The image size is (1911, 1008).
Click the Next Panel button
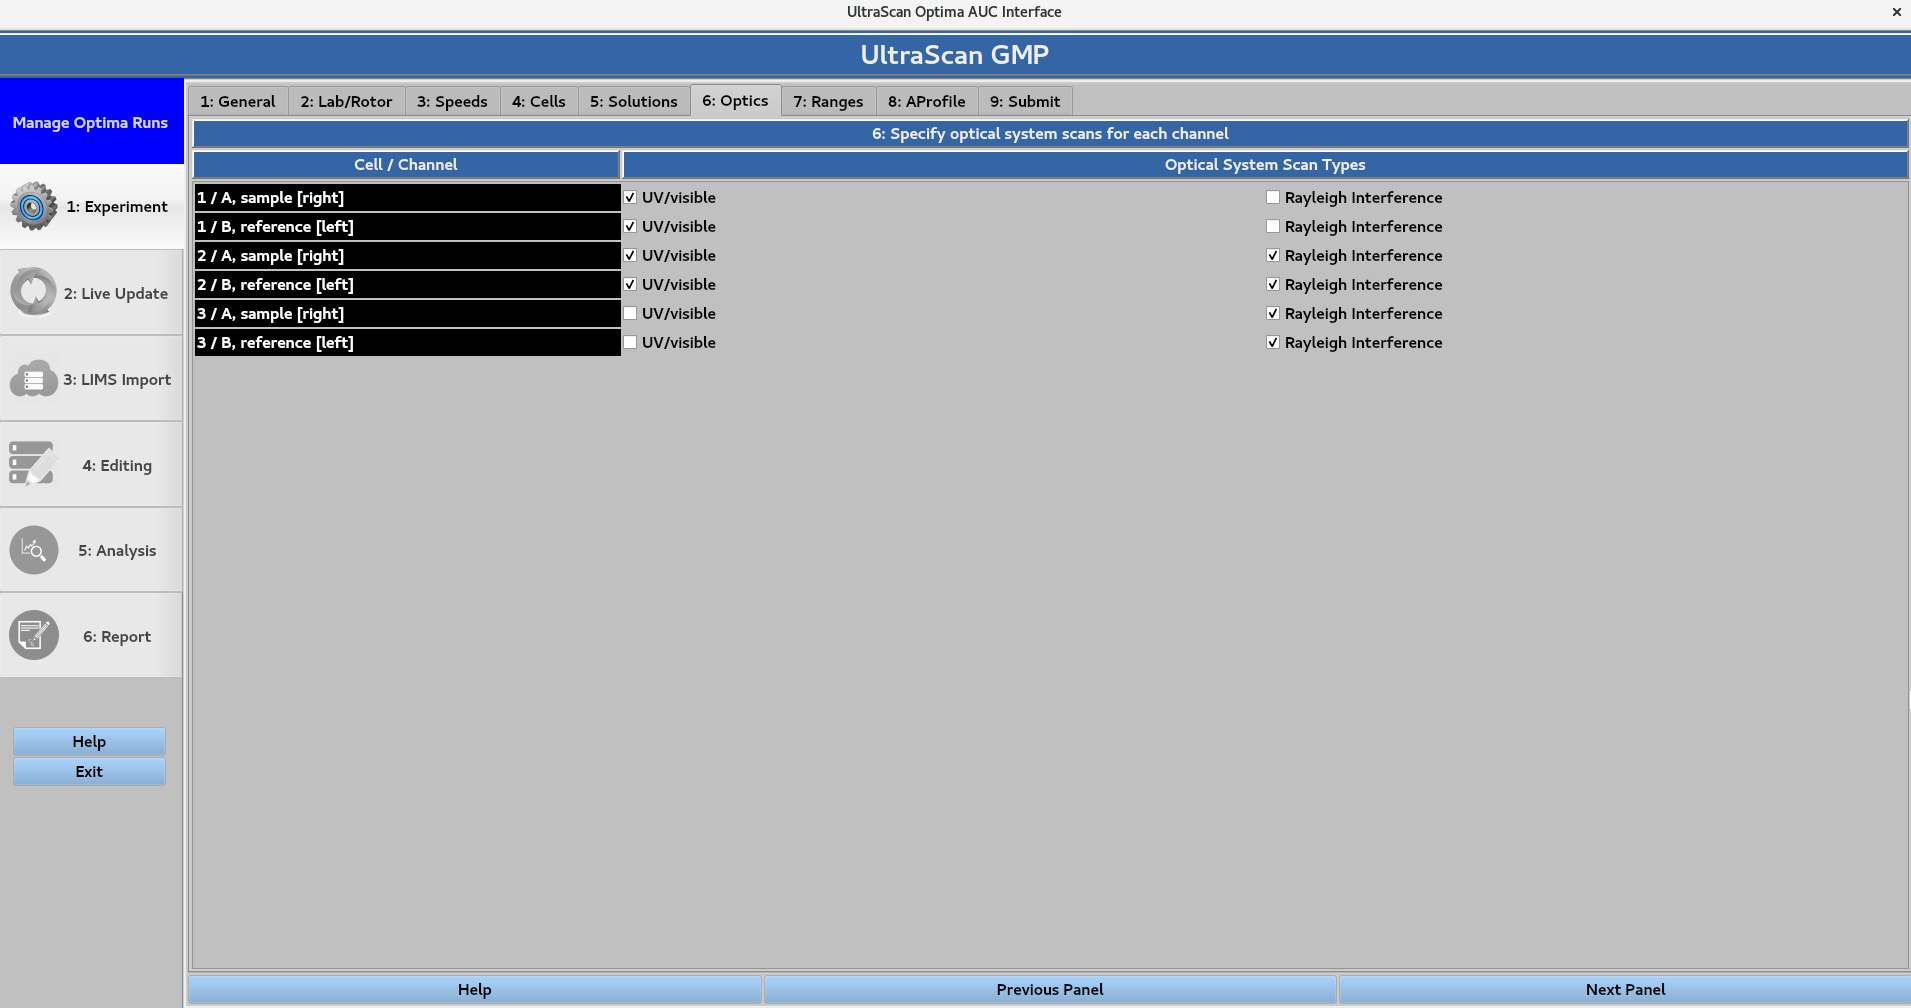pos(1624,989)
